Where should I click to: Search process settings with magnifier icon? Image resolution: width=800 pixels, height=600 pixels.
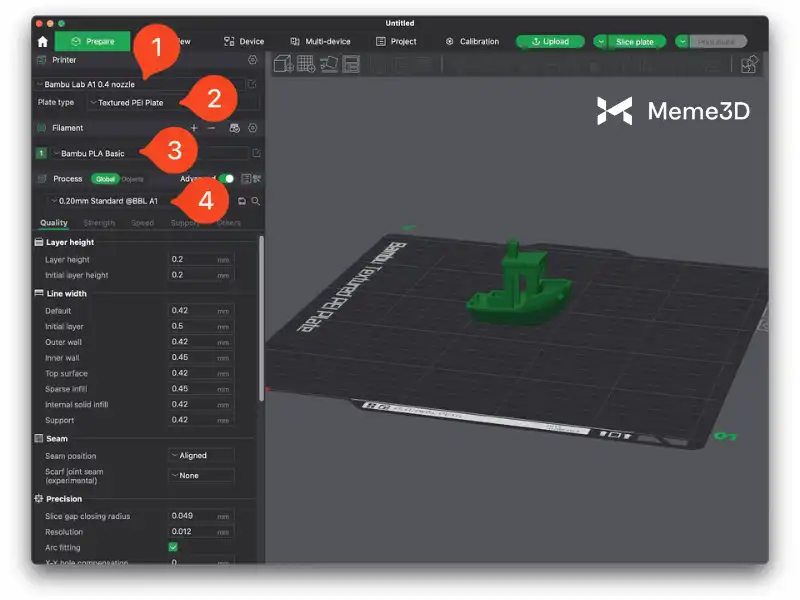256,201
